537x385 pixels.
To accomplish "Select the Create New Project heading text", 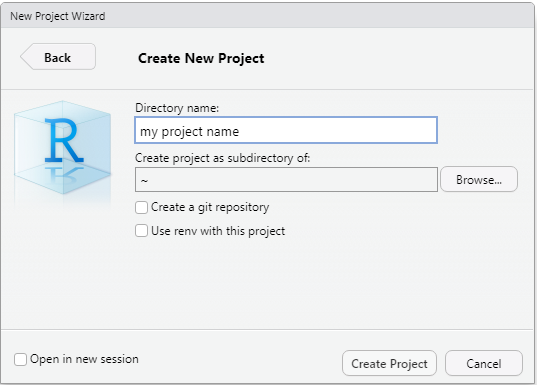I will point(201,59).
